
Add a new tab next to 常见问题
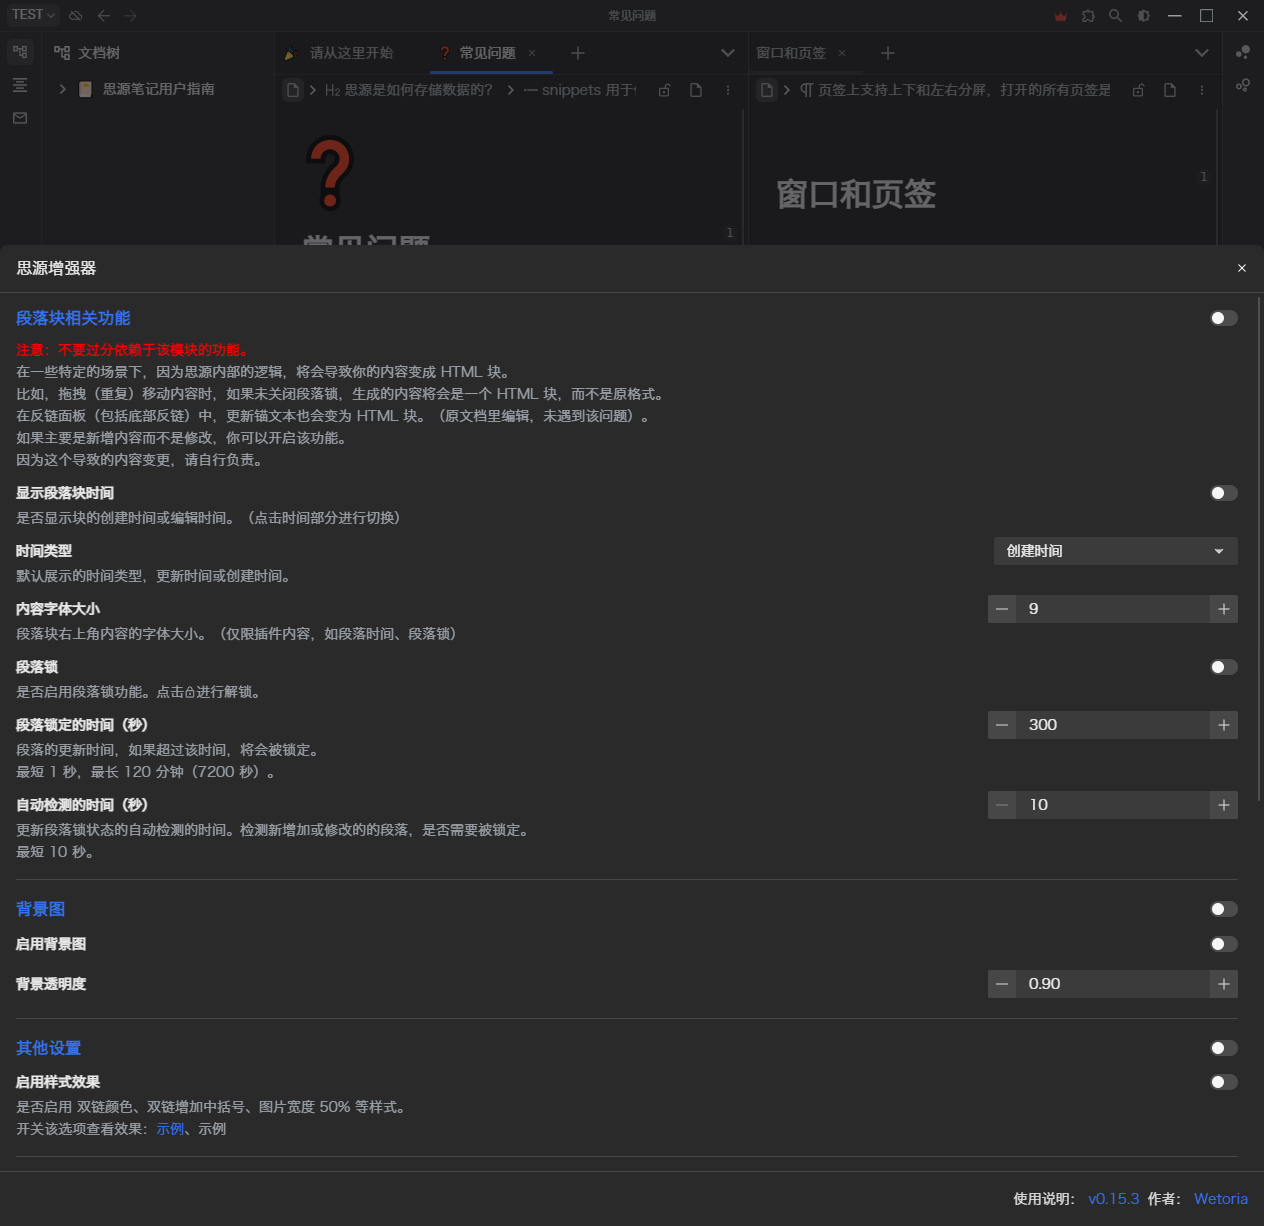[578, 53]
